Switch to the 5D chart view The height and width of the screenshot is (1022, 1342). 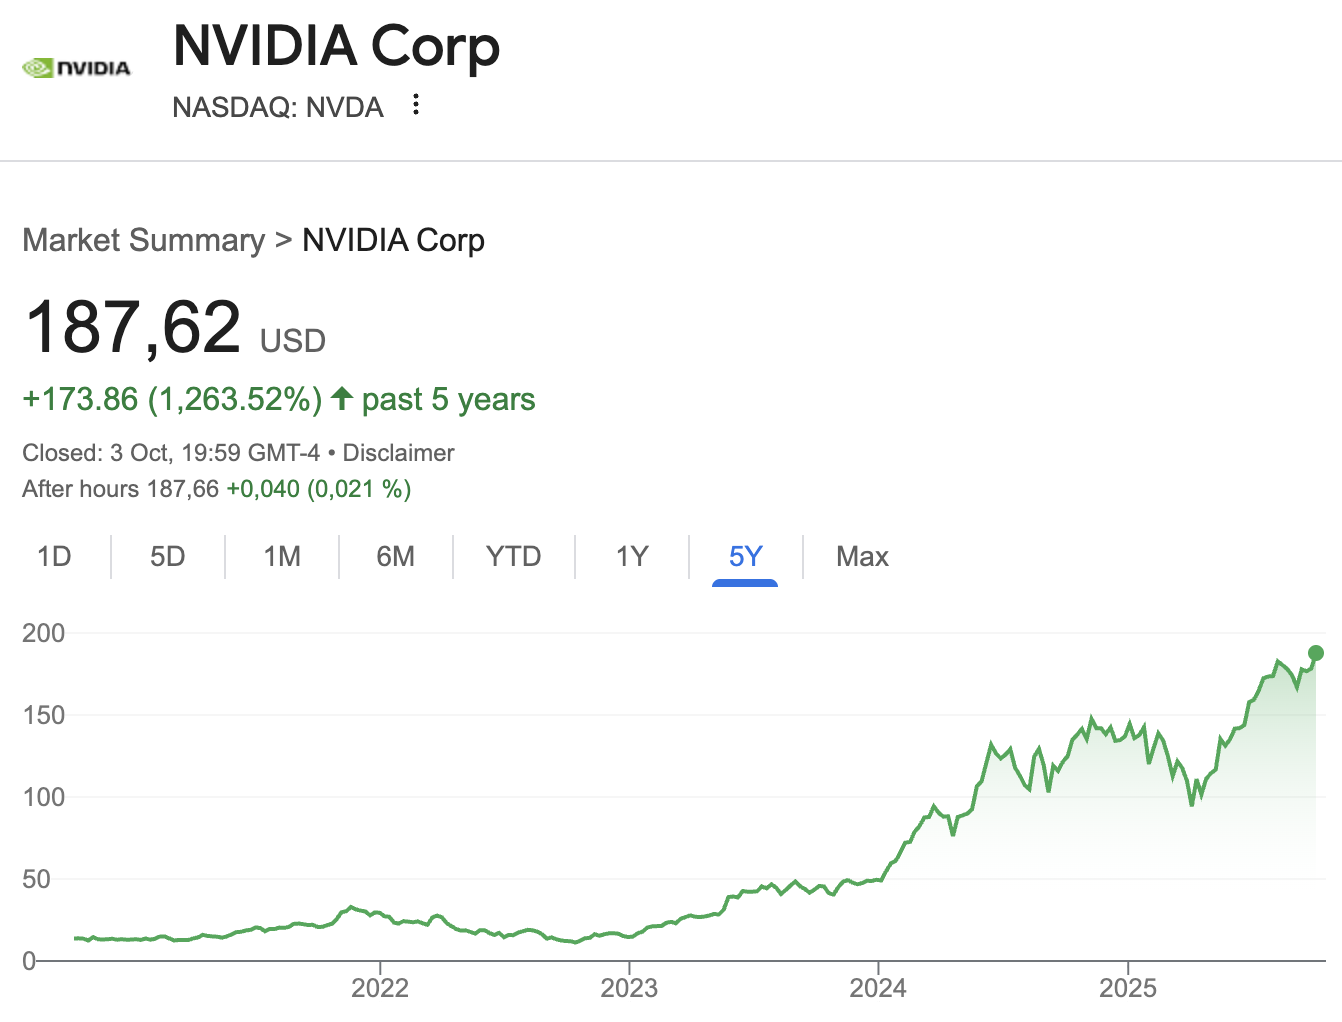tap(167, 556)
